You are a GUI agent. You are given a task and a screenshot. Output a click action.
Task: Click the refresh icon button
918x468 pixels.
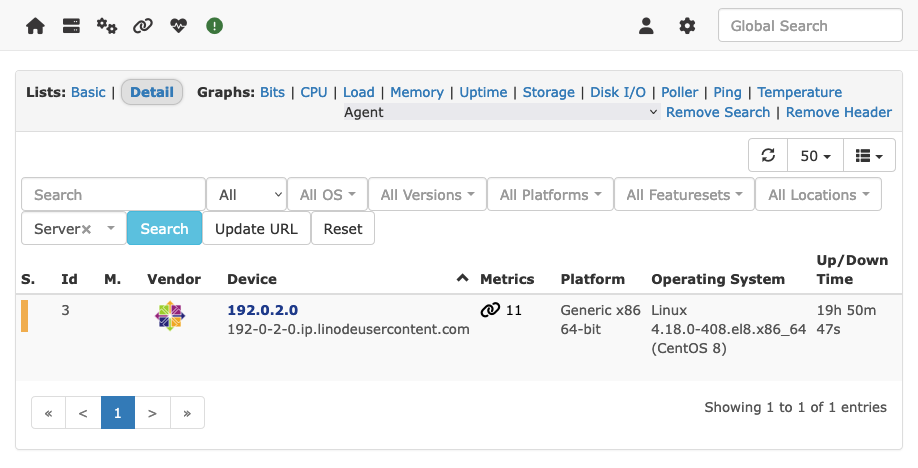[x=768, y=155]
